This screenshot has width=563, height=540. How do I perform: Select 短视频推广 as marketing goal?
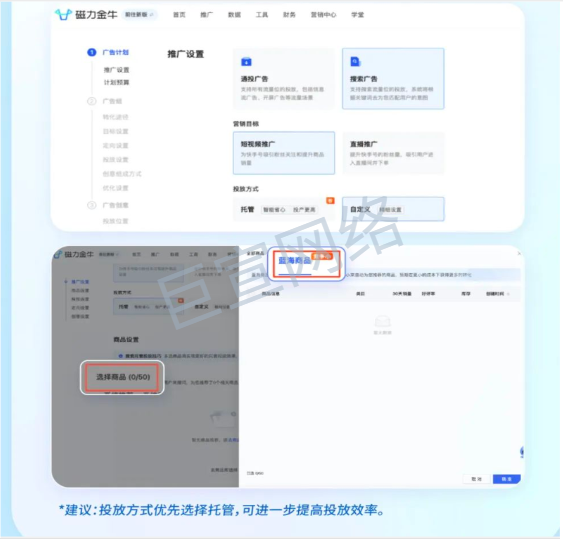point(284,153)
